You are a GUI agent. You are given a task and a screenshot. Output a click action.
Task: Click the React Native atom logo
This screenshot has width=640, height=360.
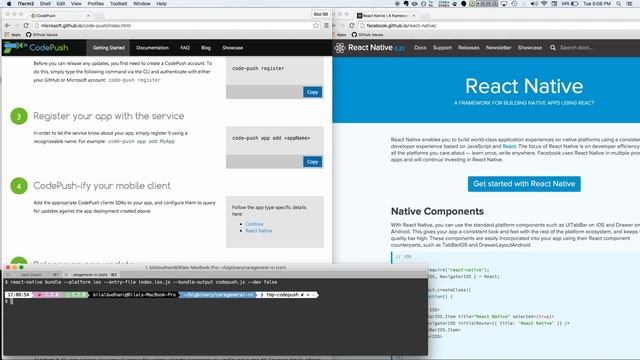point(340,48)
